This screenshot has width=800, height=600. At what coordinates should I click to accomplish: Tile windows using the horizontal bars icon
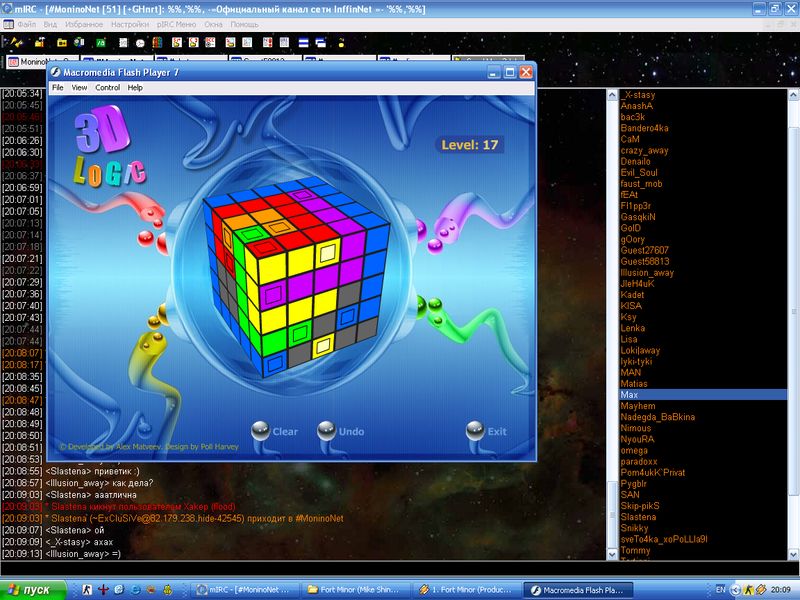[304, 43]
